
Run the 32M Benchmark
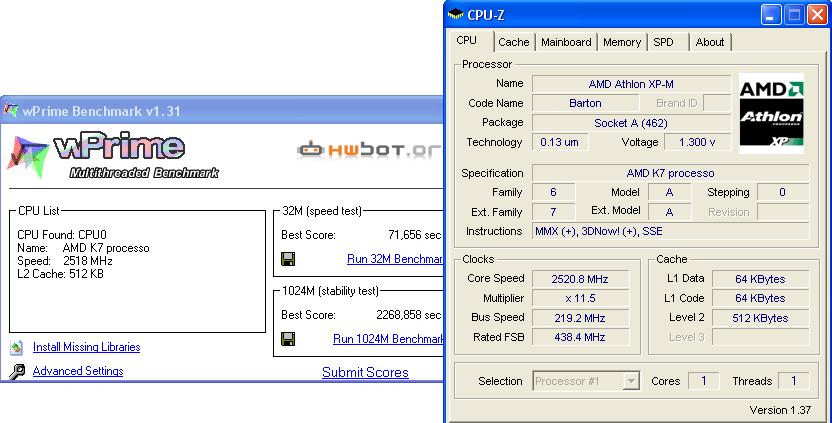coord(394,259)
